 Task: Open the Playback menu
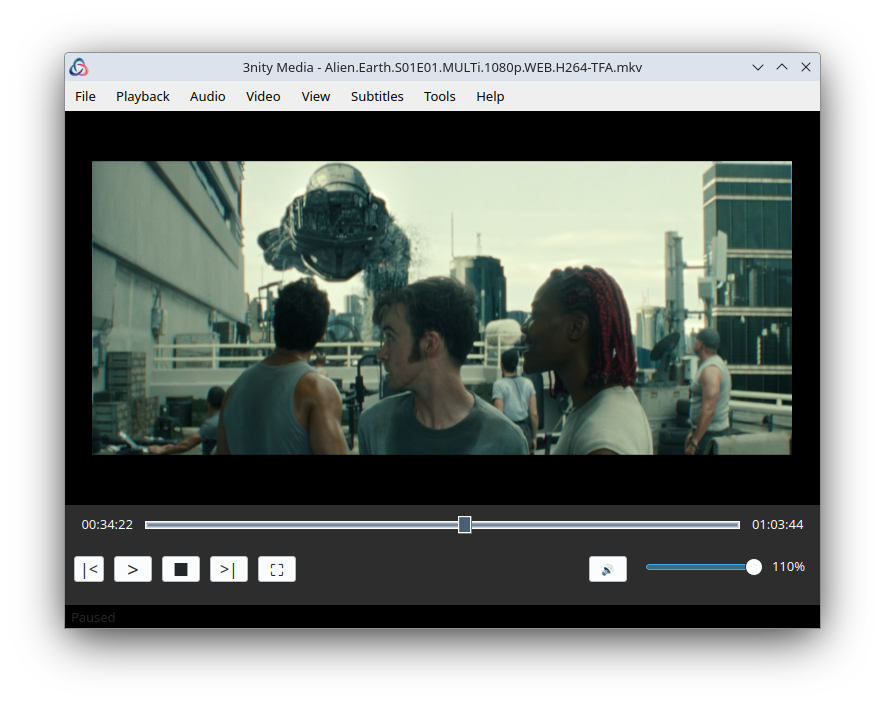click(x=143, y=97)
